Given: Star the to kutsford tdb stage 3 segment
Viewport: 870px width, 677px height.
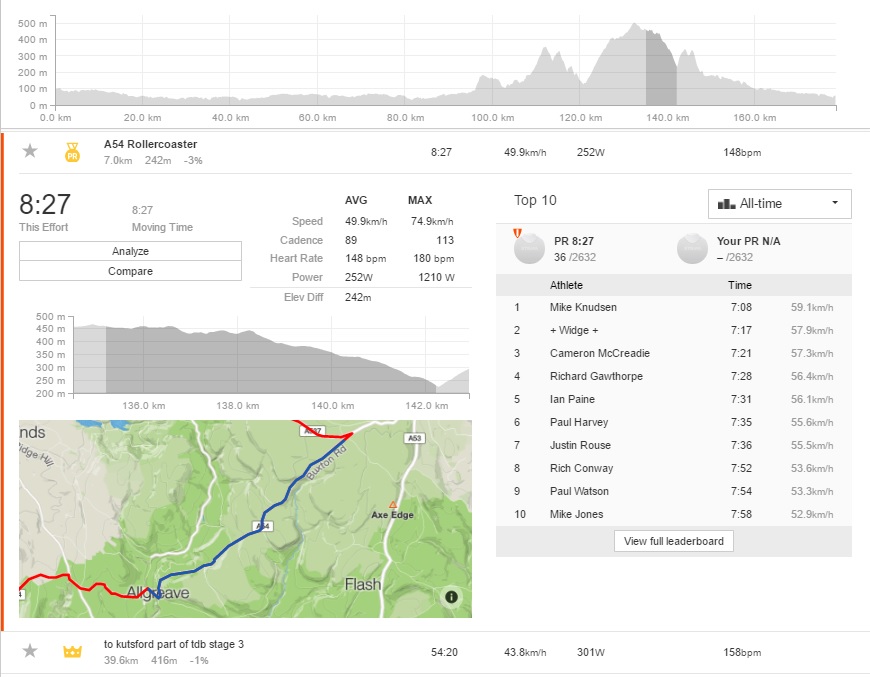Looking at the screenshot, I should [30, 651].
